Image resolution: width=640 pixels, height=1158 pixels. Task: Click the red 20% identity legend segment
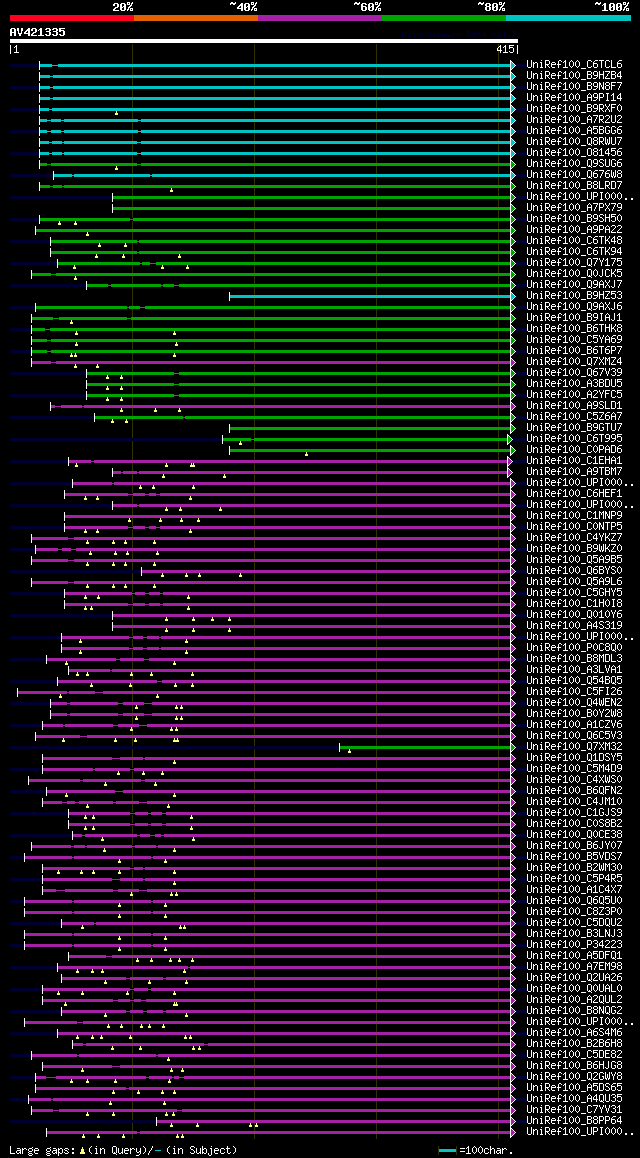(72, 18)
